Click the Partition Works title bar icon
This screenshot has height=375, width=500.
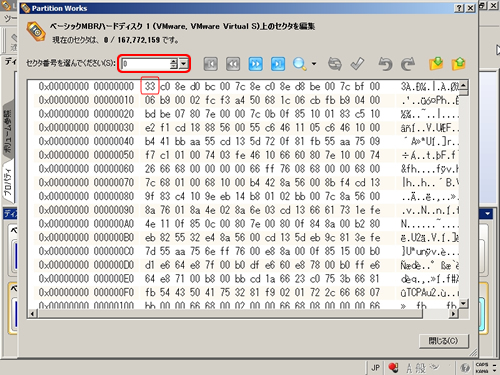(x=26, y=8)
